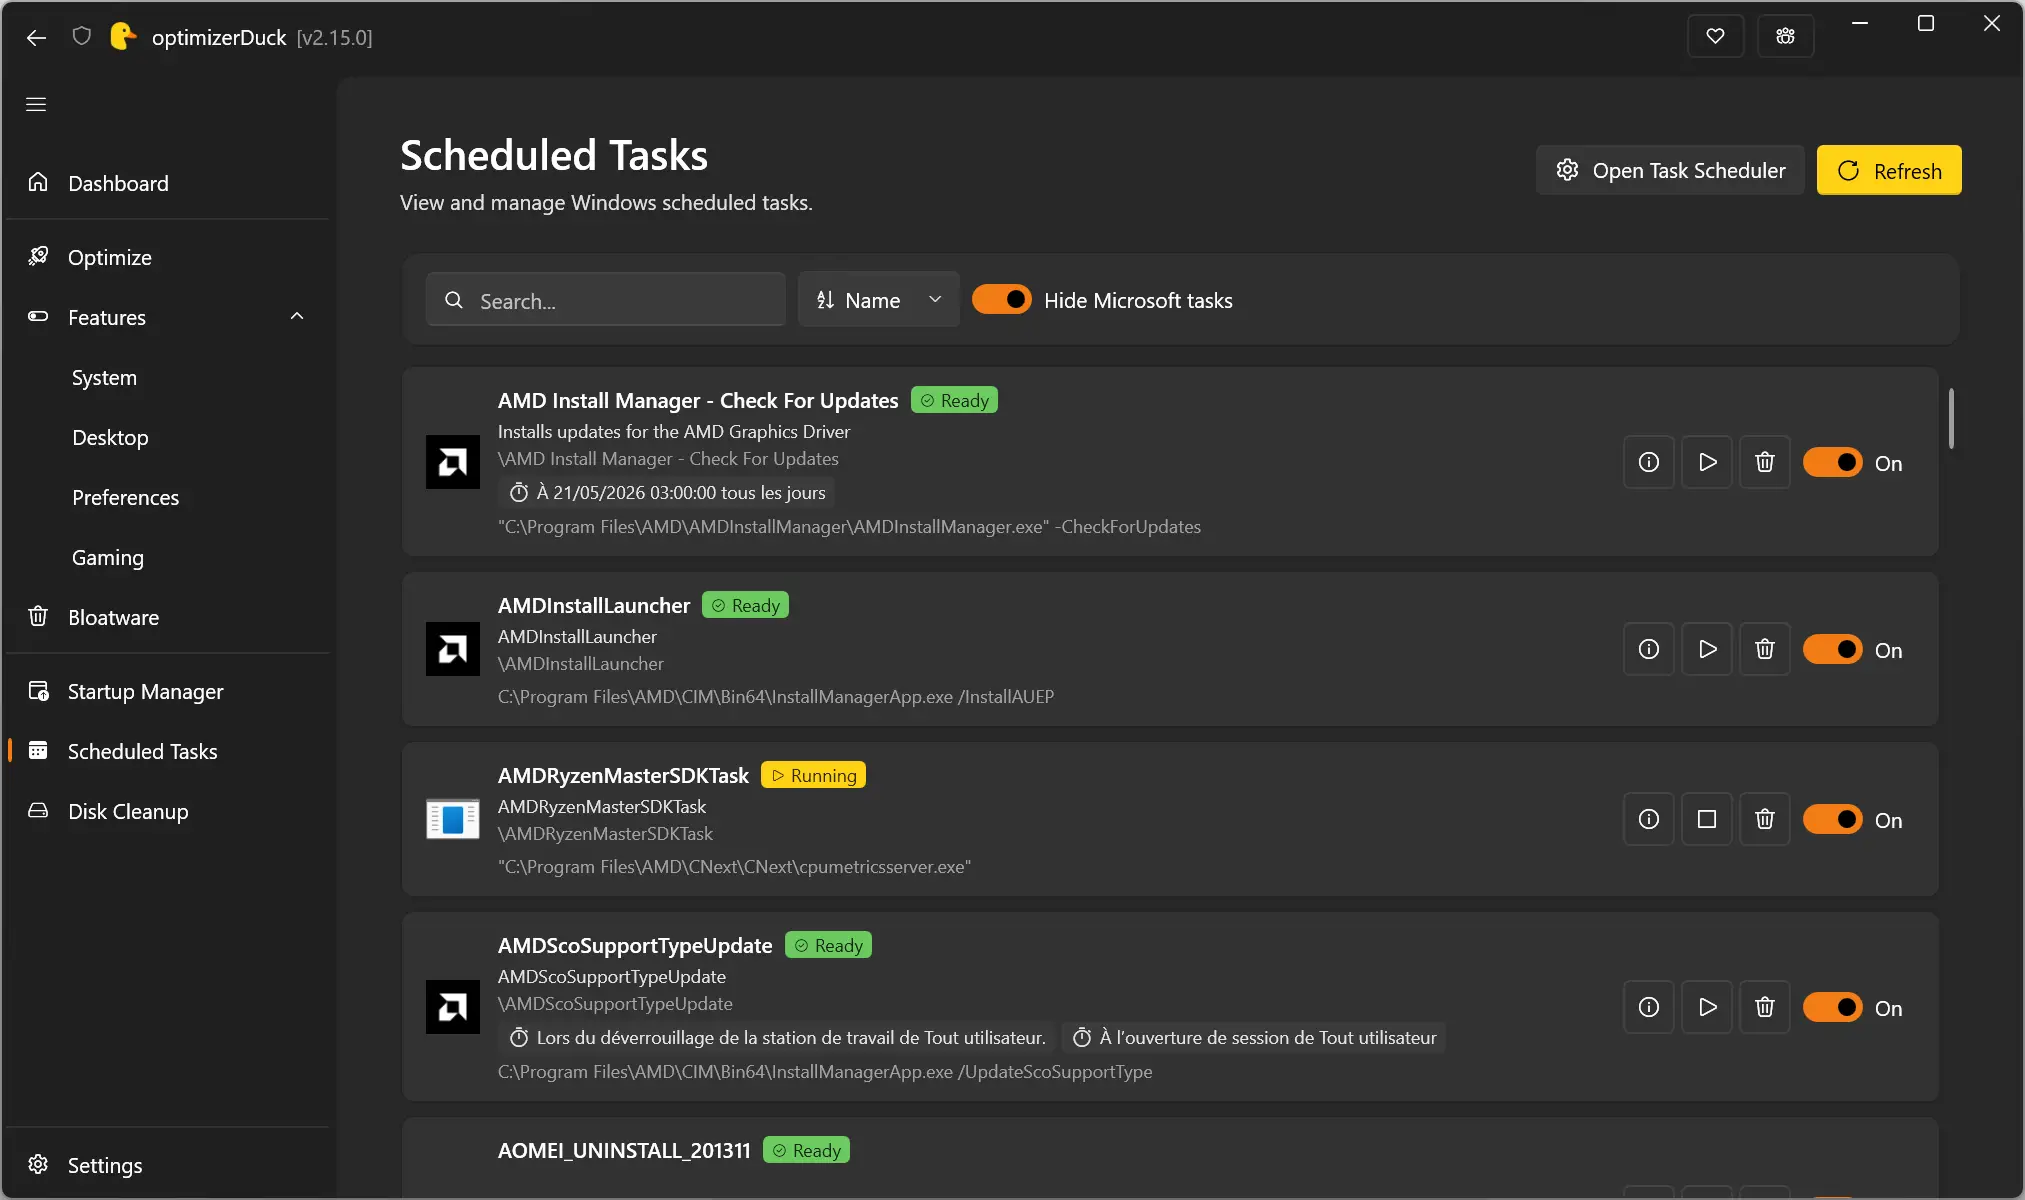Stop the running AMDRyzenMasterSDKTask
The image size is (2025, 1200).
pos(1707,819)
